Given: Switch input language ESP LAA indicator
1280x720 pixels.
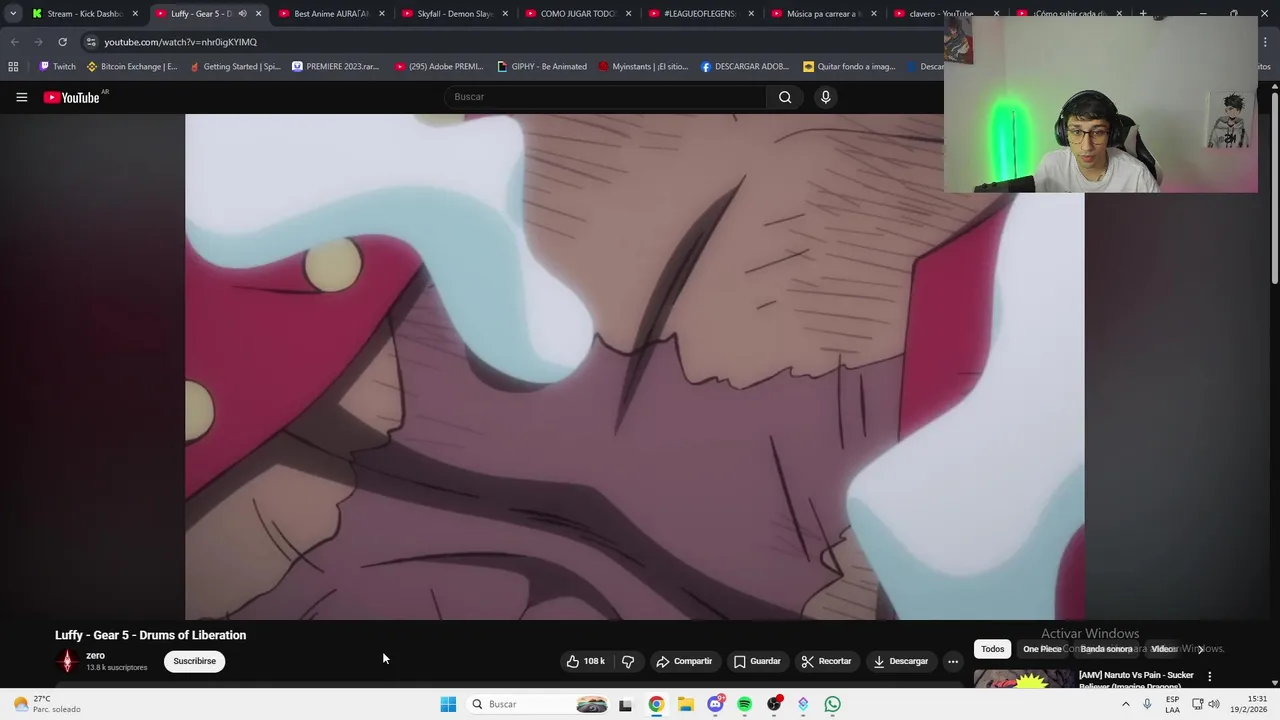Looking at the screenshot, I should coord(1172,704).
